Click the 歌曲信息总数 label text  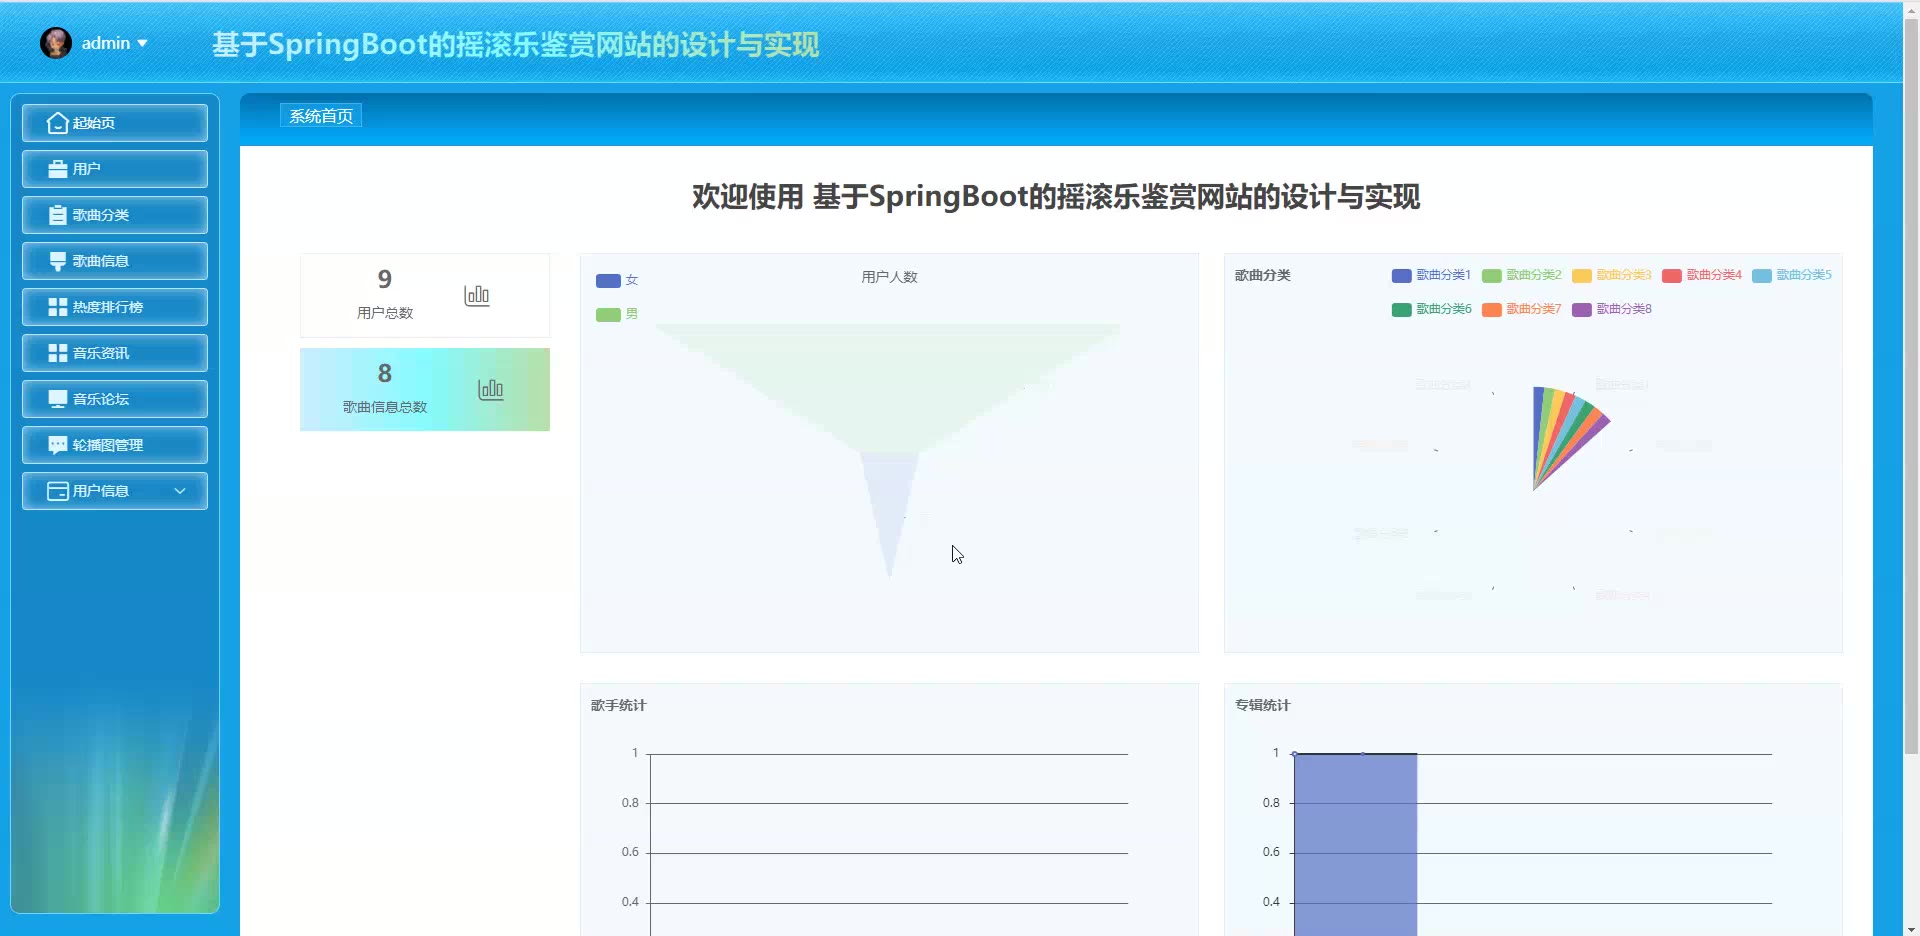(x=385, y=407)
